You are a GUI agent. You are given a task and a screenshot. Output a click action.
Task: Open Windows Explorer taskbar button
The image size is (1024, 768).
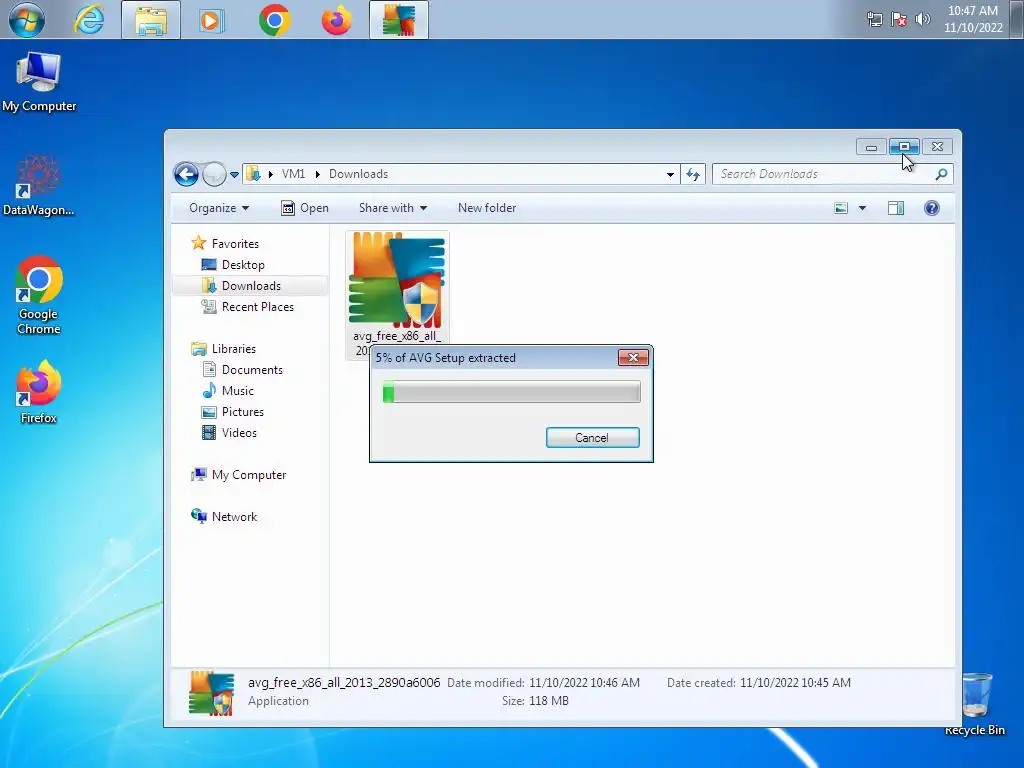[x=151, y=20]
